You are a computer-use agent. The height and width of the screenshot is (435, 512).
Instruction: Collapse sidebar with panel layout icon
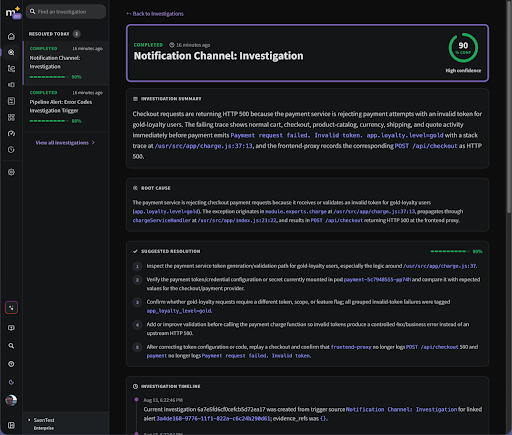click(11, 425)
